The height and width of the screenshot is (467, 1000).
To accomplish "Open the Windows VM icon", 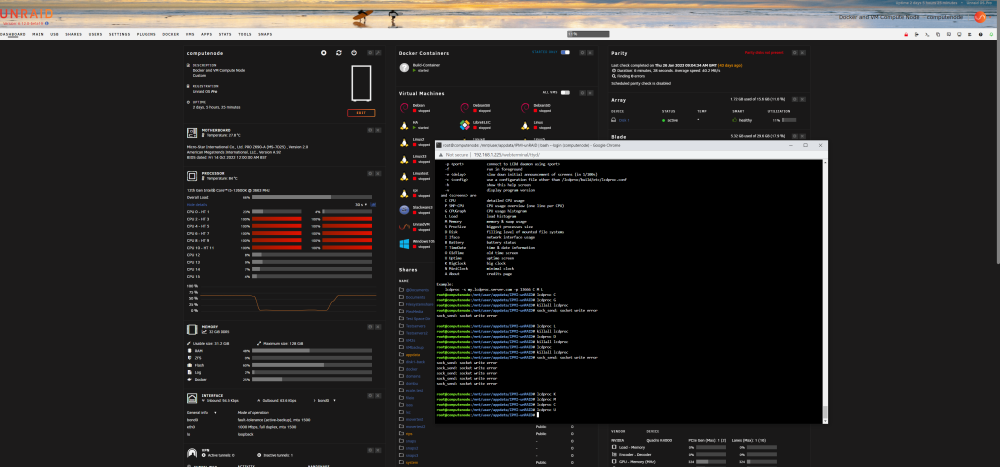I will (x=404, y=244).
